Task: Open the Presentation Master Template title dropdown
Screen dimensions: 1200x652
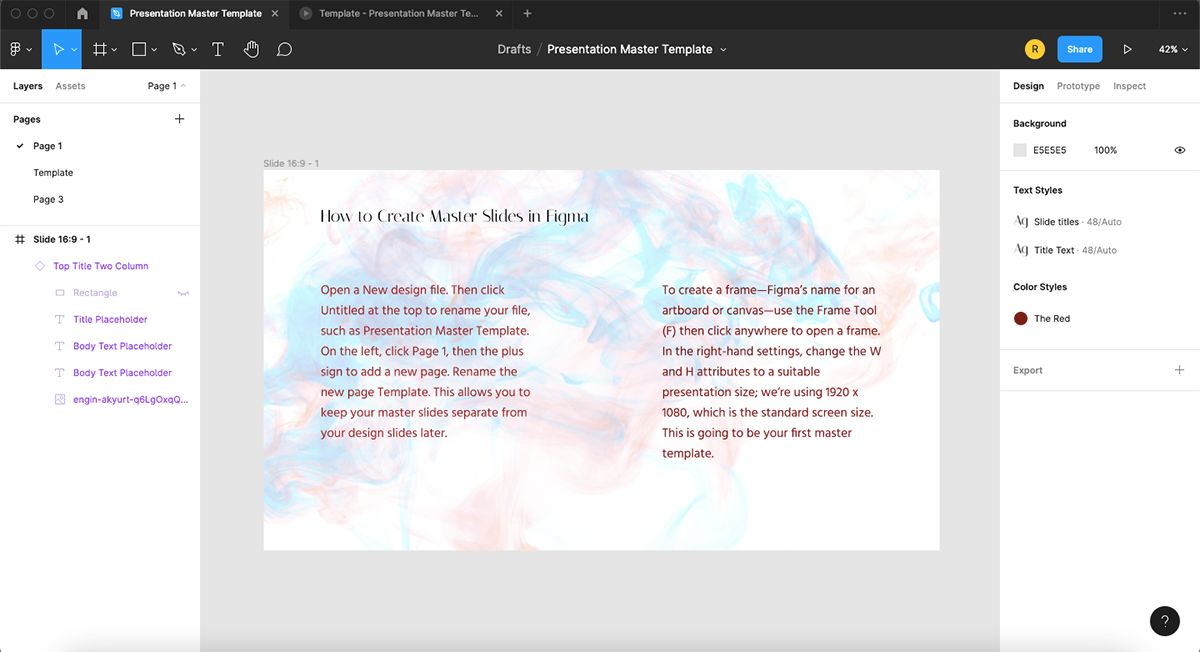Action: tap(723, 48)
